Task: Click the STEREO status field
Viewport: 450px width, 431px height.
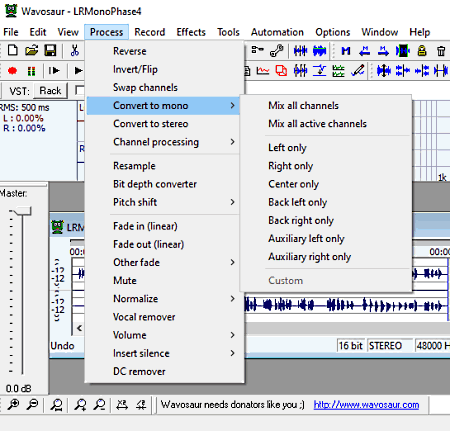Action: coord(389,346)
